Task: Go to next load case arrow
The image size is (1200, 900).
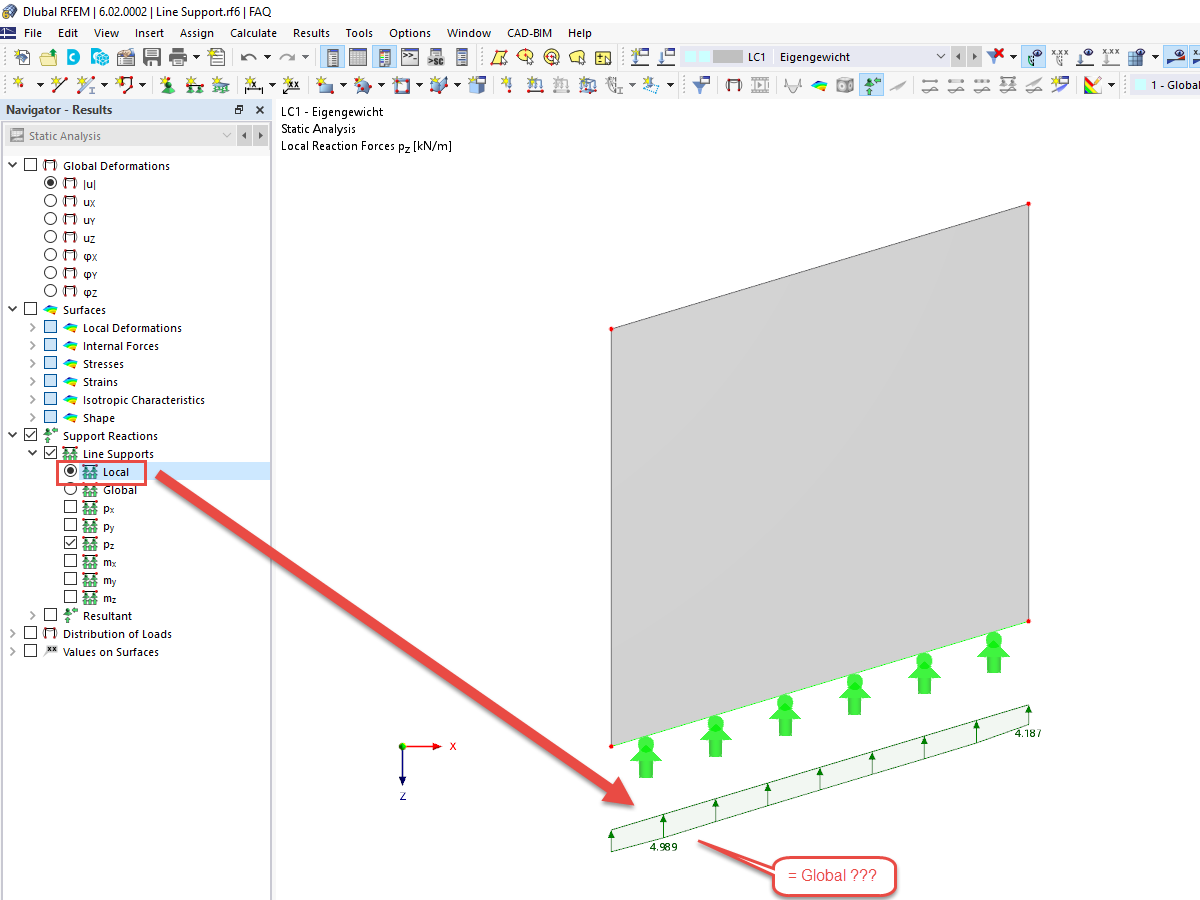Action: point(974,57)
